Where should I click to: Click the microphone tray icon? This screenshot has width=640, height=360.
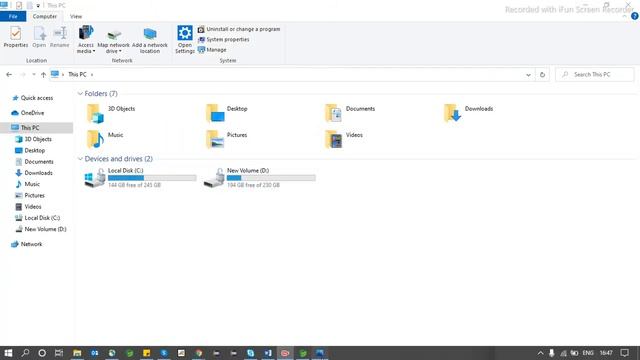click(x=551, y=353)
